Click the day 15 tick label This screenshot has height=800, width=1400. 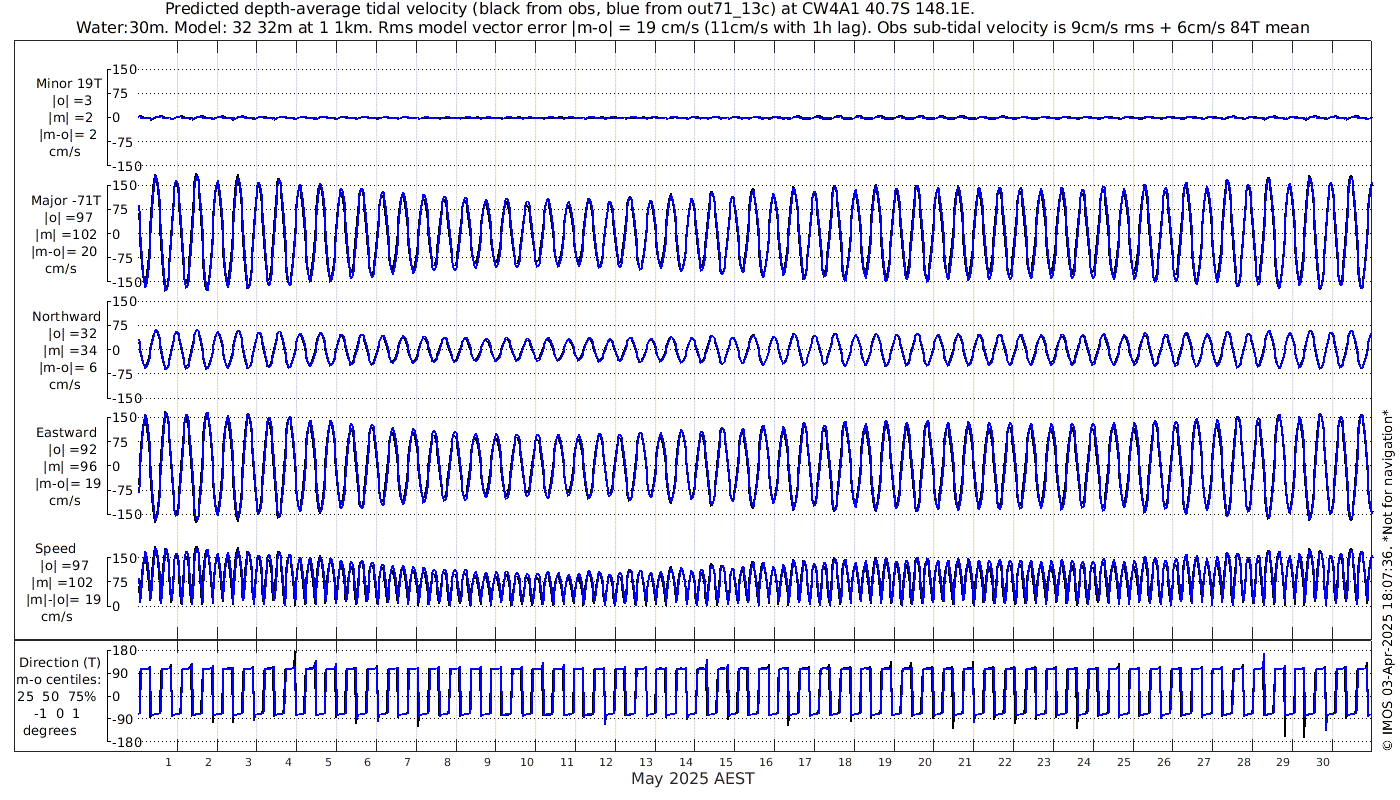coord(726,762)
